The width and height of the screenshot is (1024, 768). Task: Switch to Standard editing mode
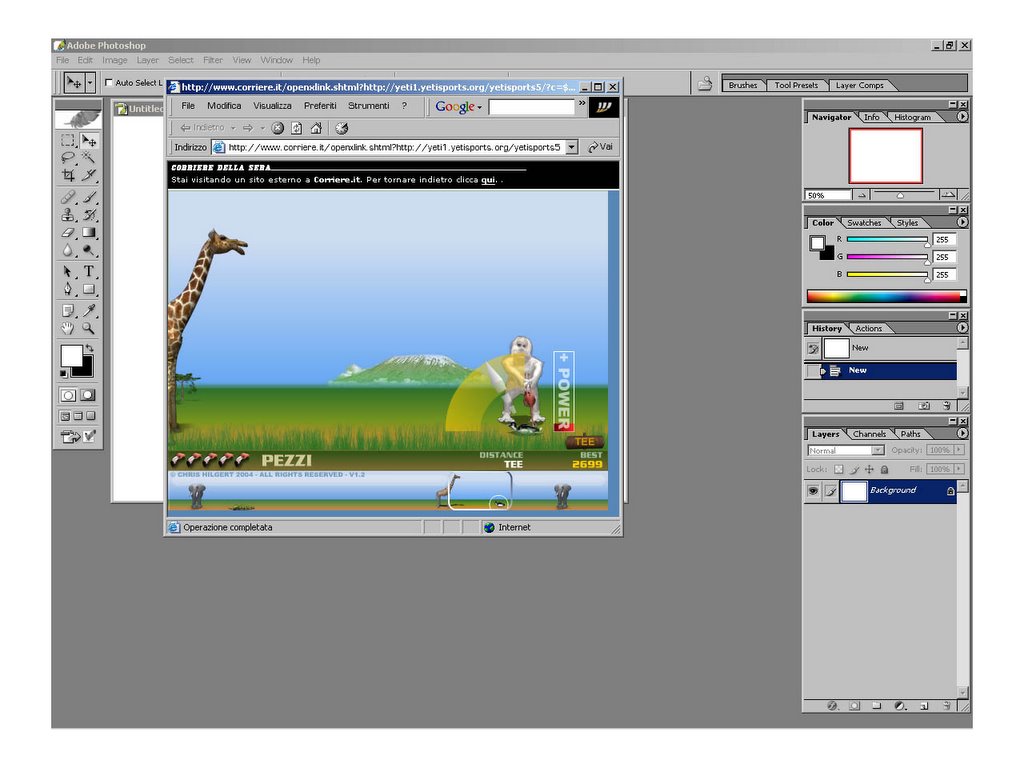click(x=68, y=395)
